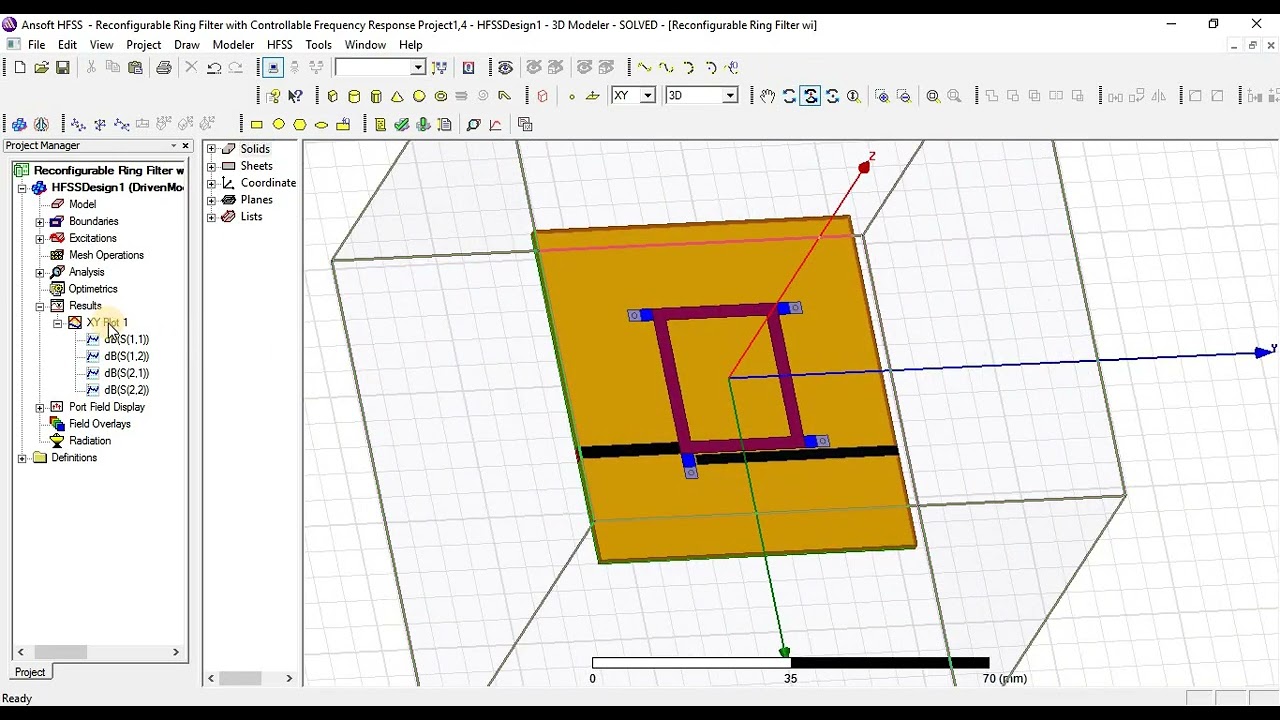Collapse the XY Plot 1 node

pyautogui.click(x=57, y=323)
